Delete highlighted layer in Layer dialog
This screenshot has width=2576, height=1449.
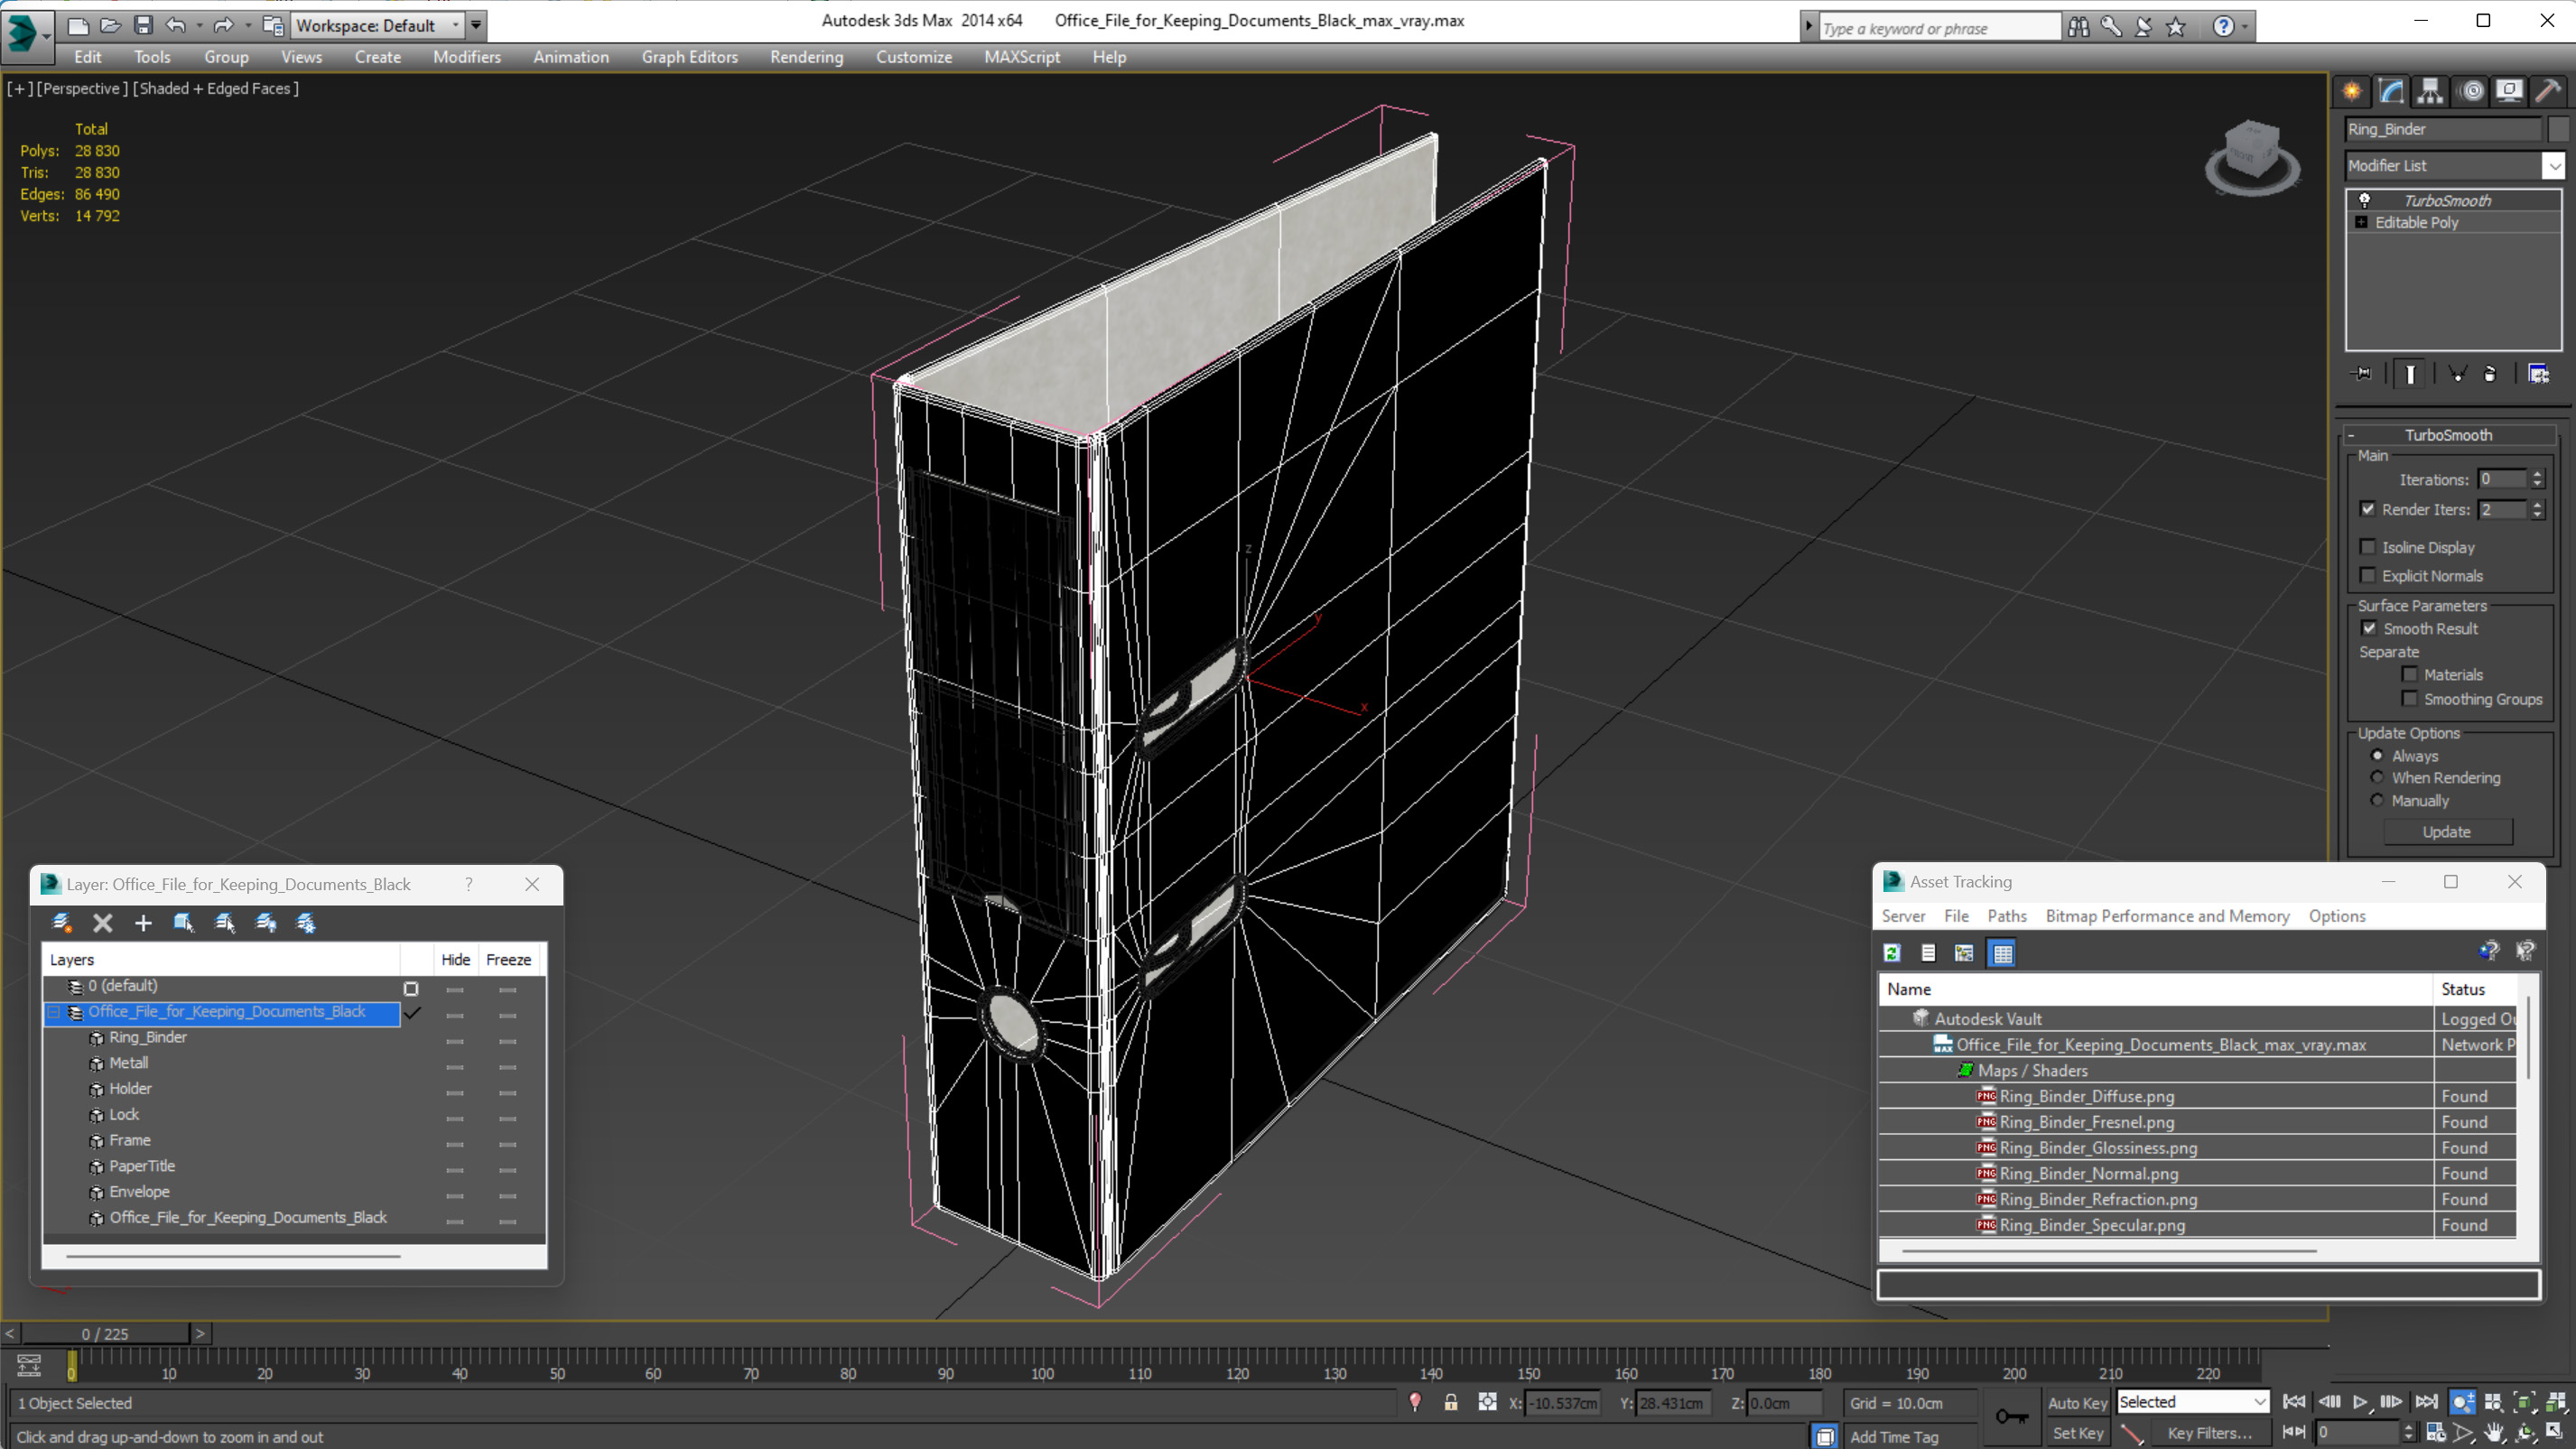pyautogui.click(x=102, y=923)
